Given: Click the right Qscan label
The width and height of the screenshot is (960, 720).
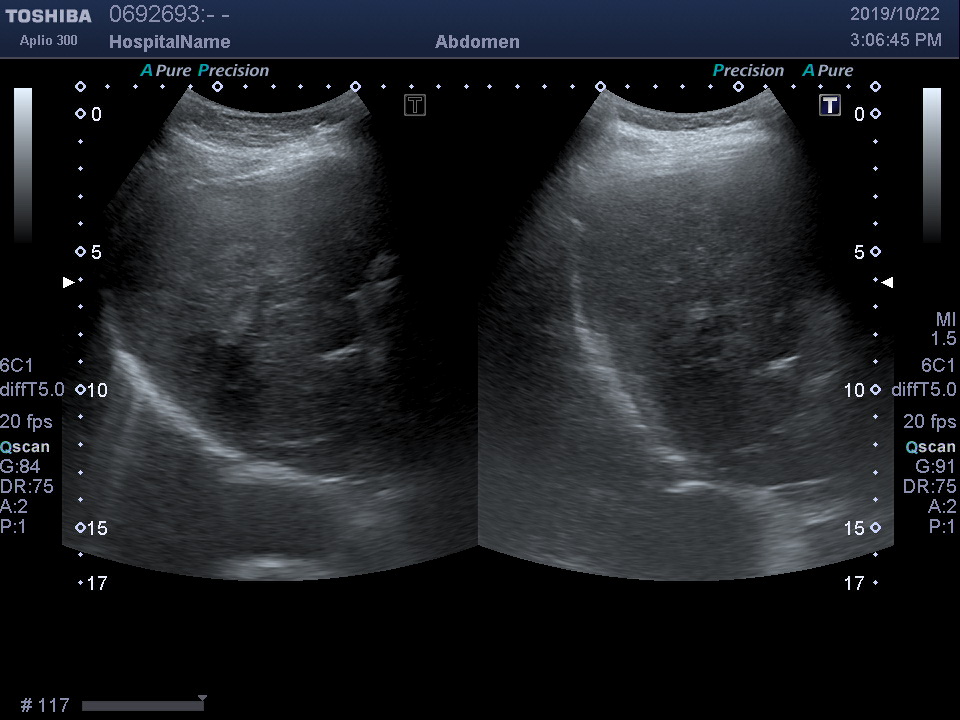Looking at the screenshot, I should (931, 447).
